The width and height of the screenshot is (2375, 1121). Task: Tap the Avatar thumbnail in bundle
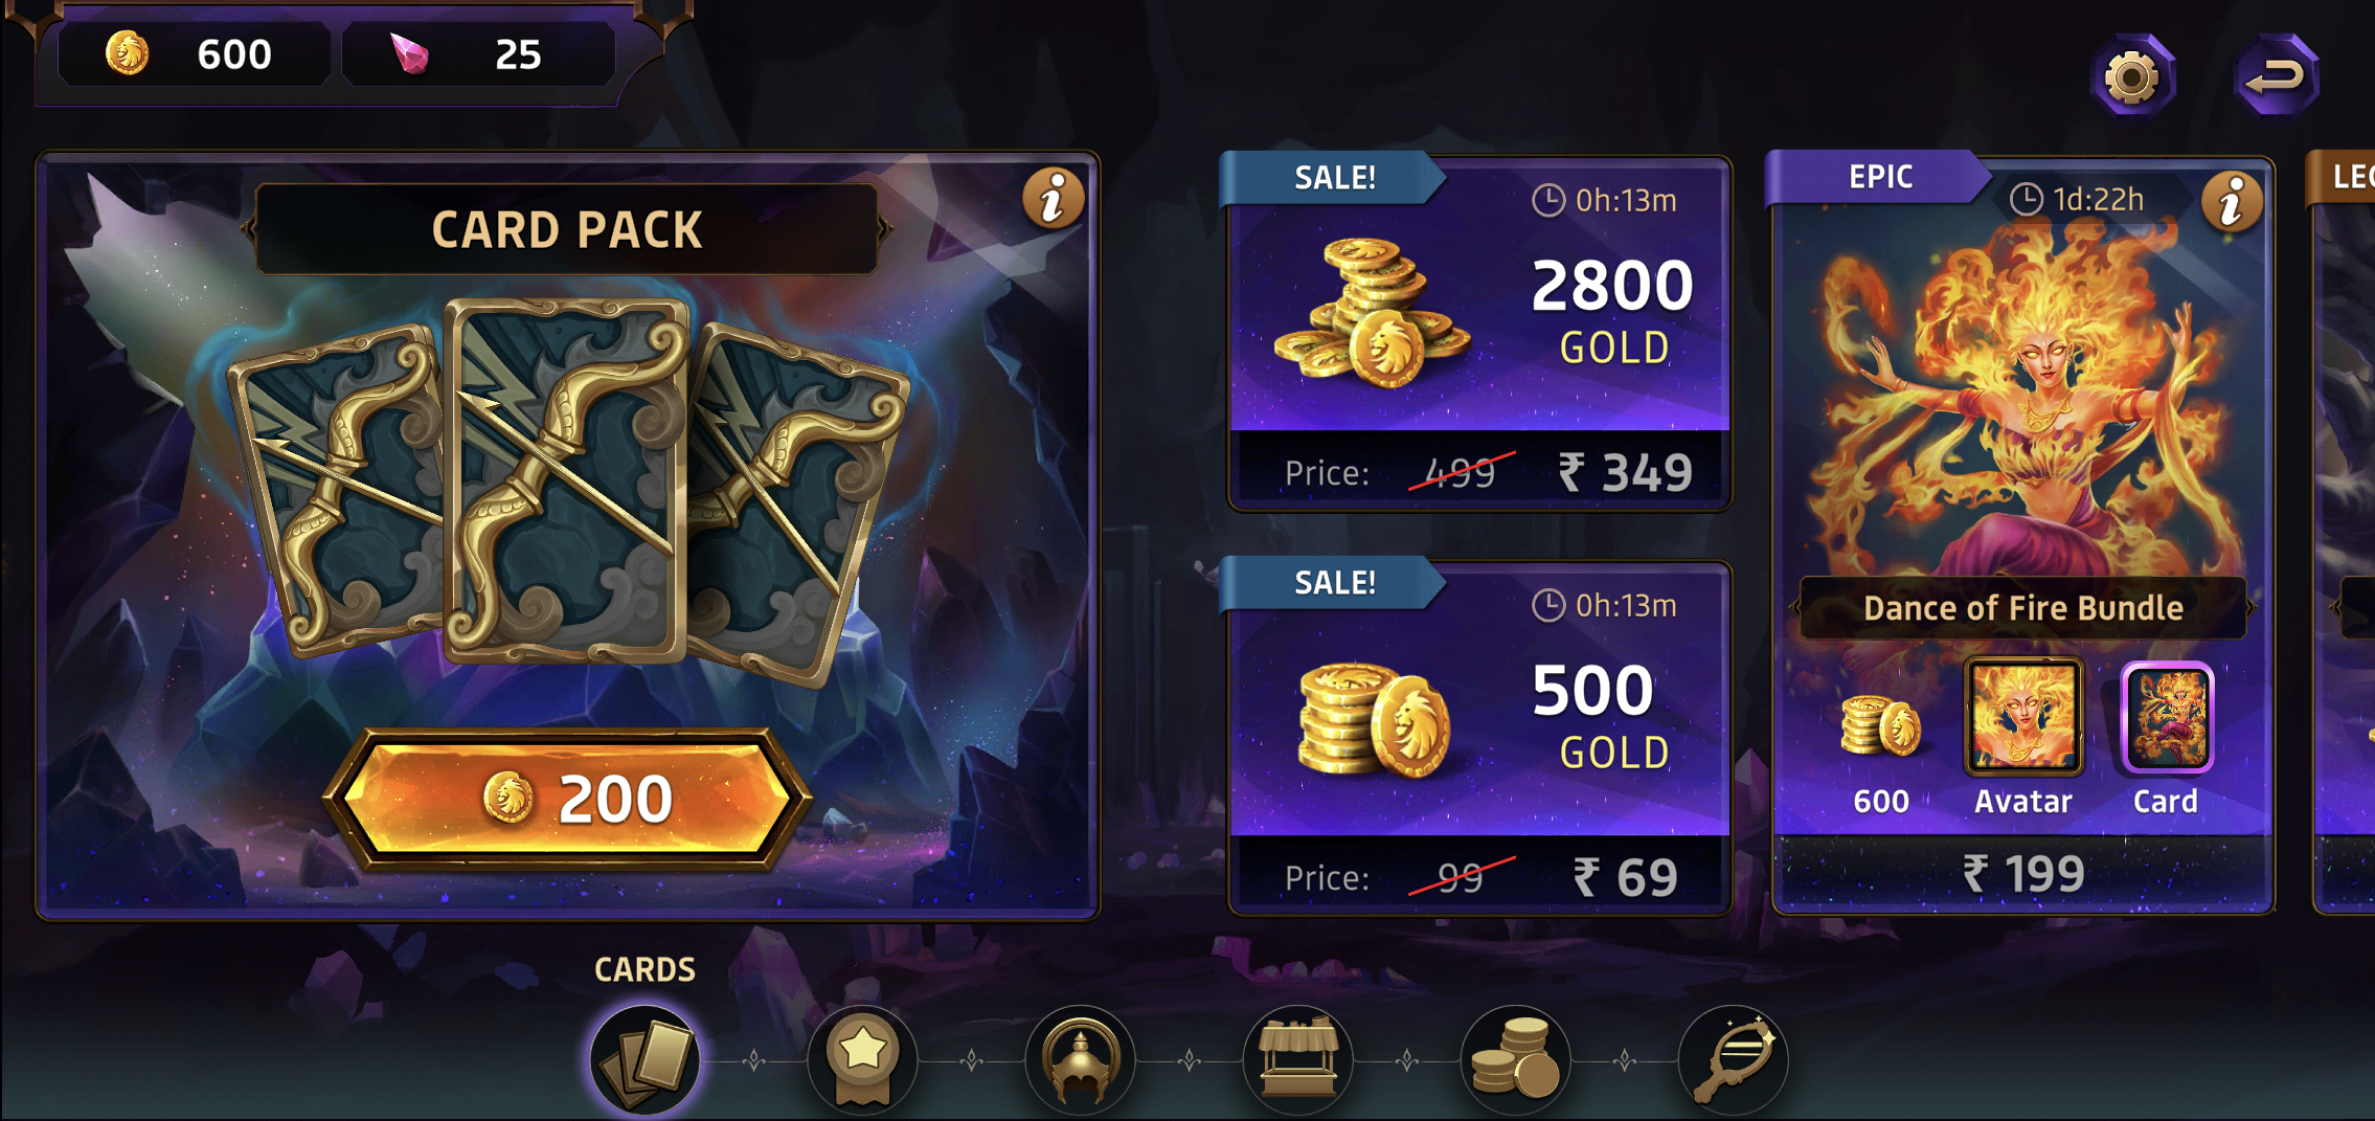coord(2023,717)
